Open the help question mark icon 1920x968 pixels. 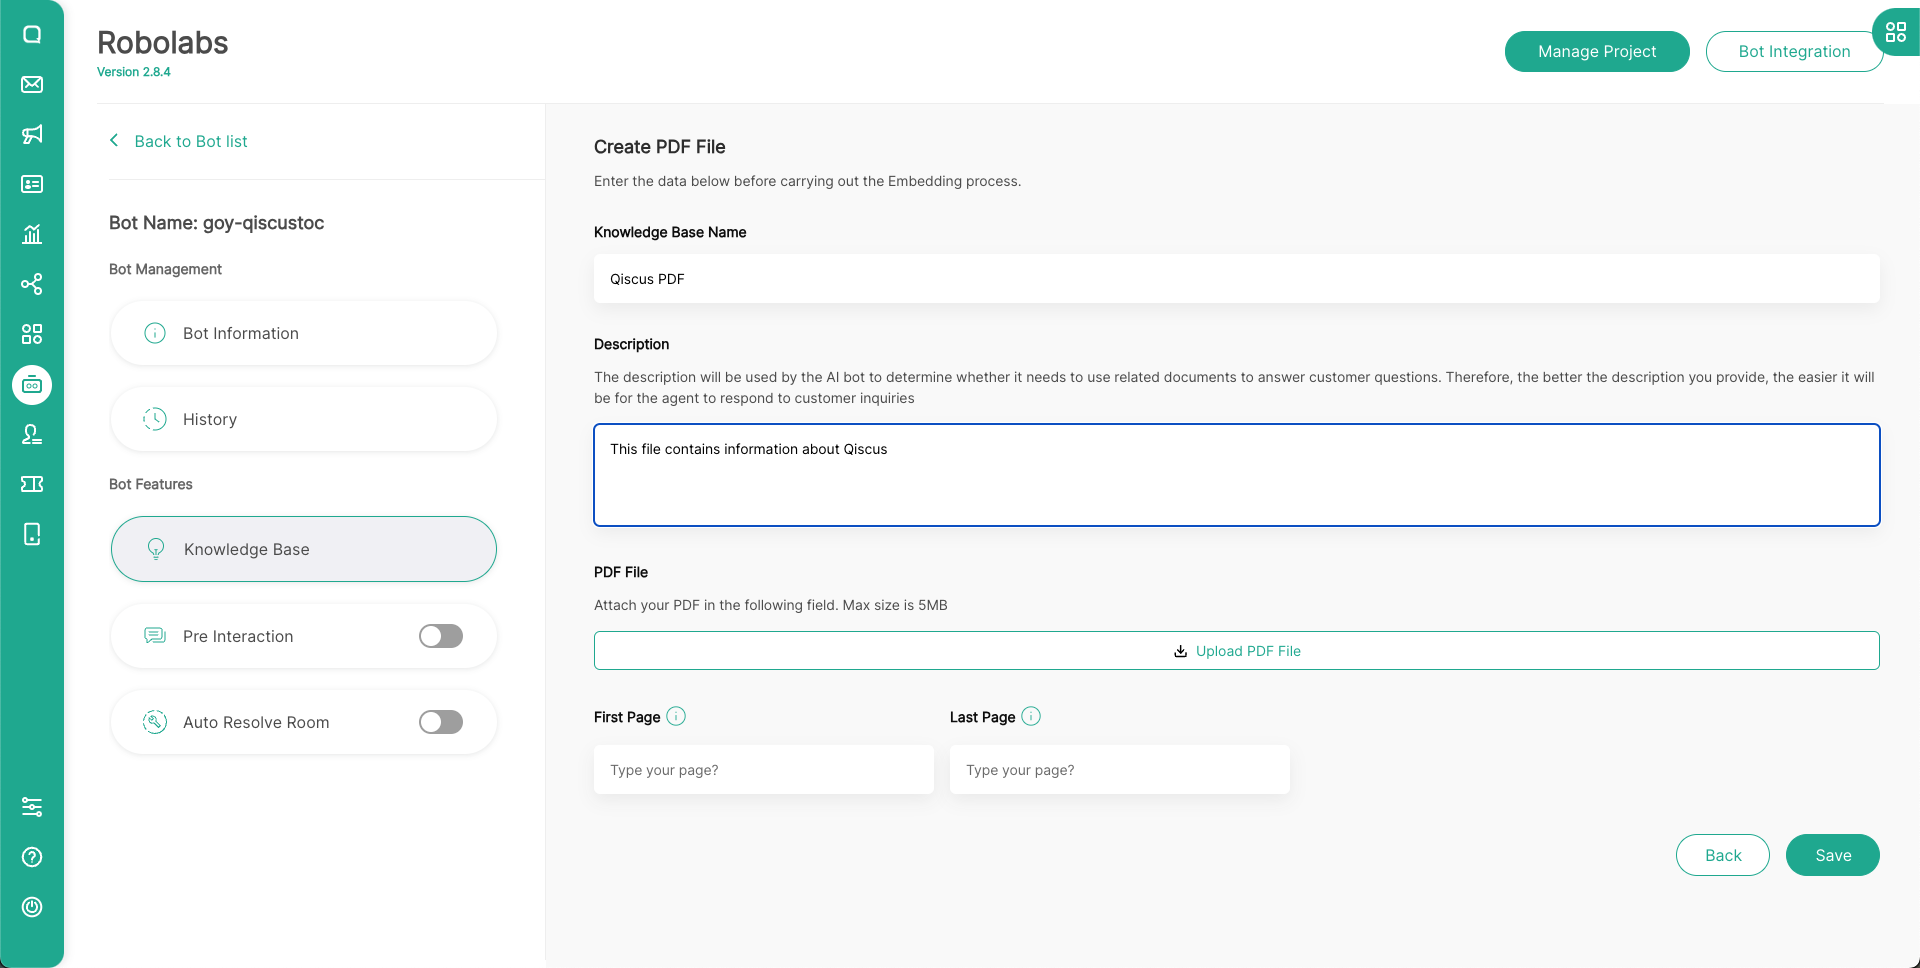click(32, 857)
